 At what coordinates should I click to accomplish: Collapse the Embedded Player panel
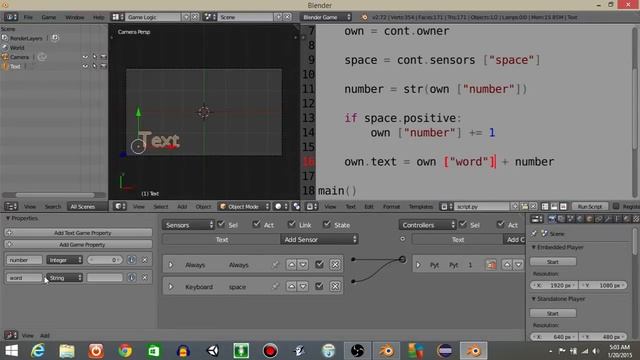(x=534, y=247)
